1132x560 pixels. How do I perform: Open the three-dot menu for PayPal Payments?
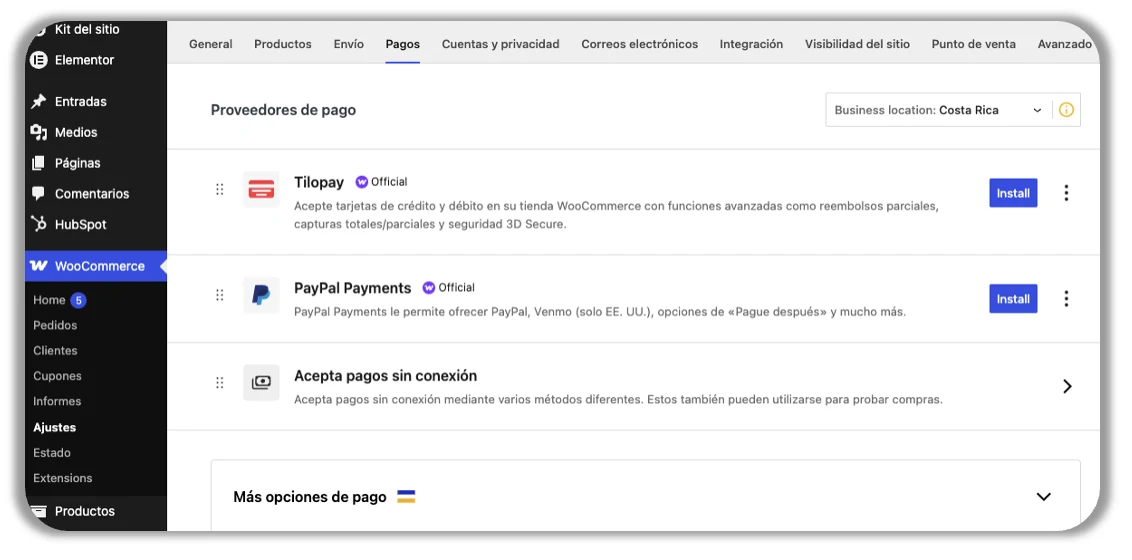tap(1066, 299)
